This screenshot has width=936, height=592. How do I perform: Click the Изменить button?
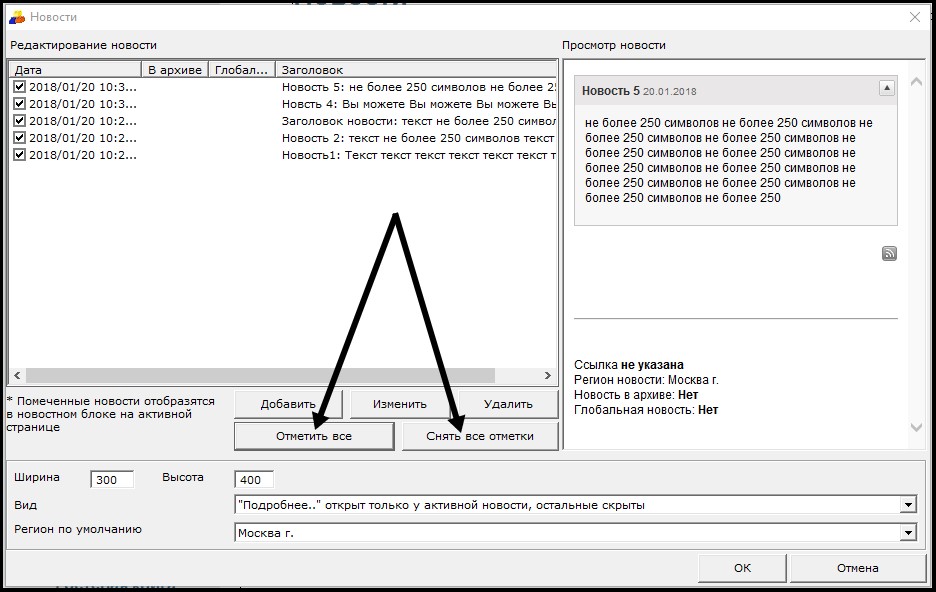pos(400,404)
